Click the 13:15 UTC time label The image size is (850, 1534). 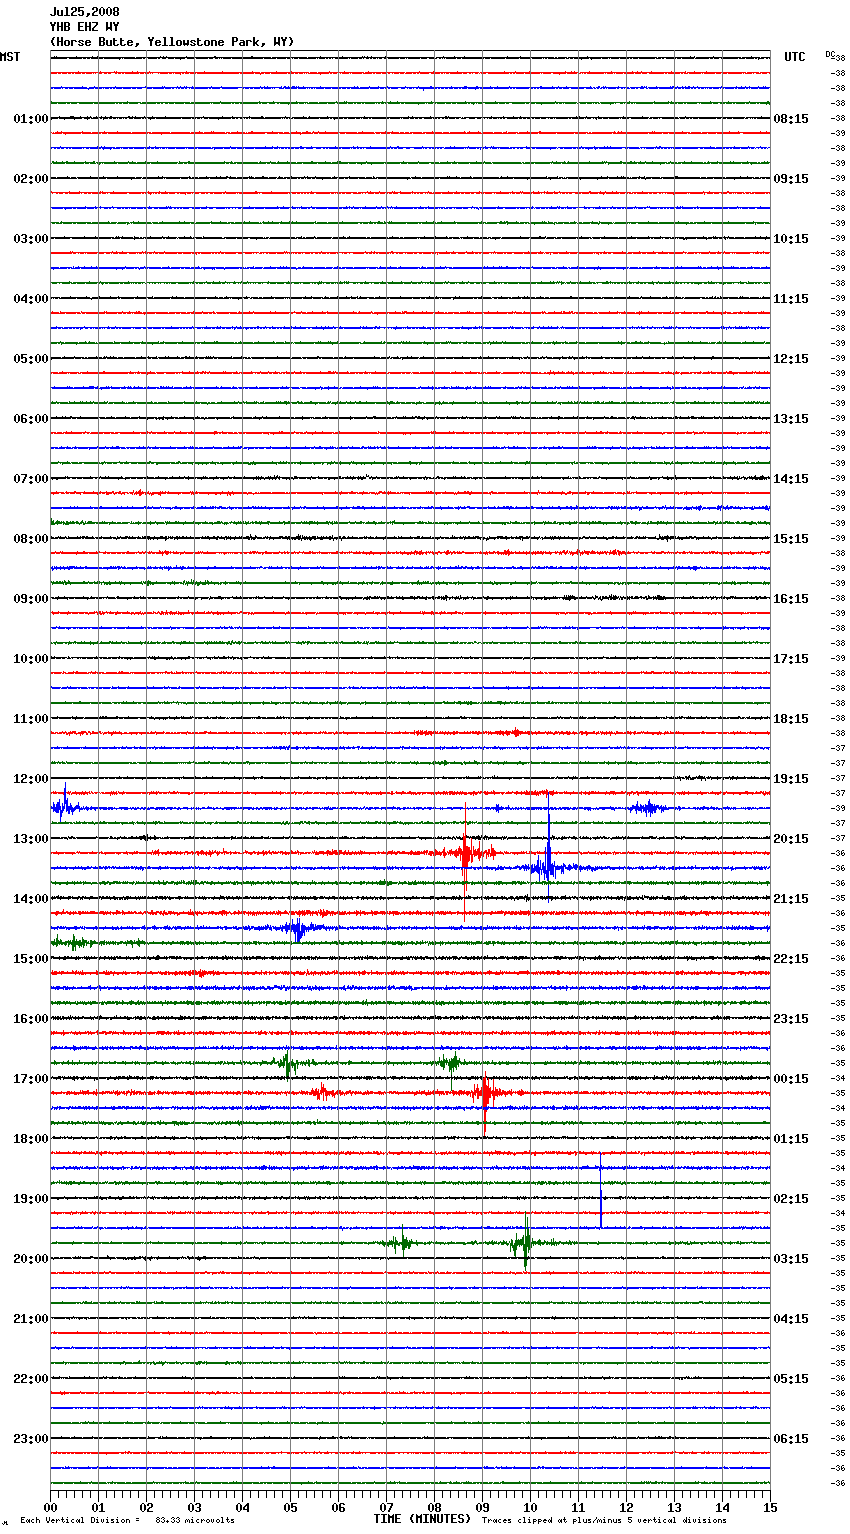point(791,419)
